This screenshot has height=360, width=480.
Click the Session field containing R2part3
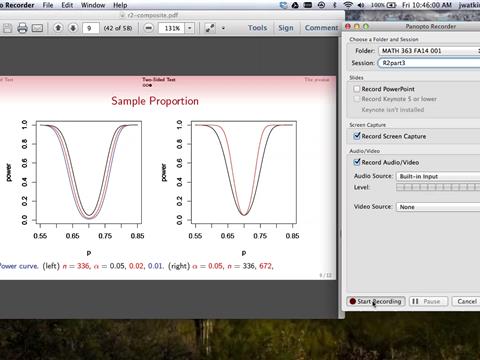click(429, 63)
